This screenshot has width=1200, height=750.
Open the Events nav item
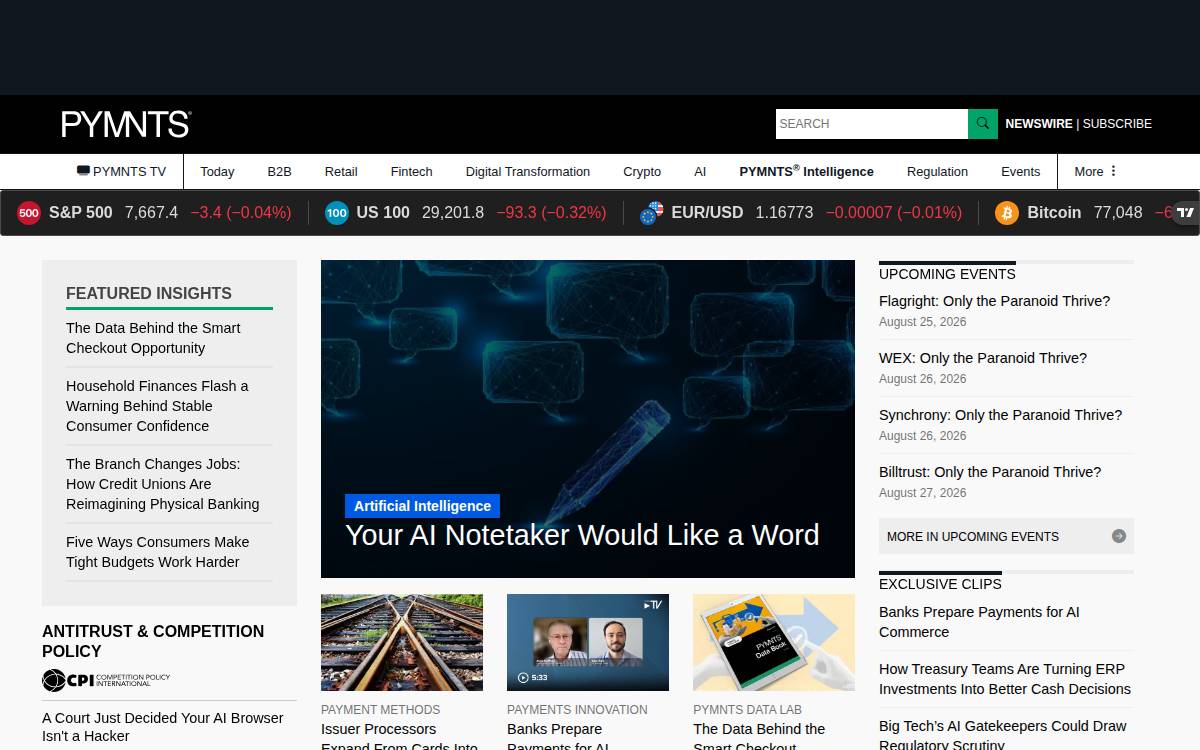1021,171
